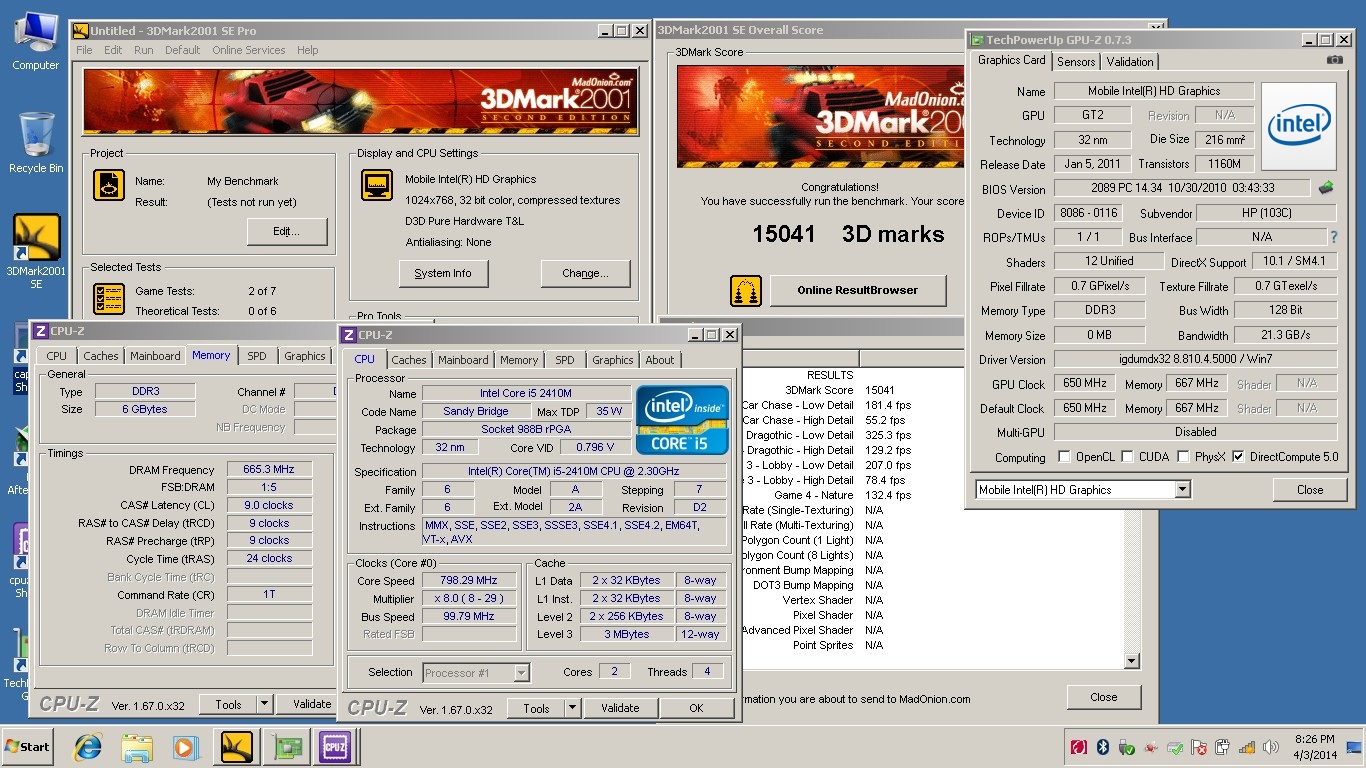
Task: Click the Action Center flag tray icon
Action: tap(1199, 747)
